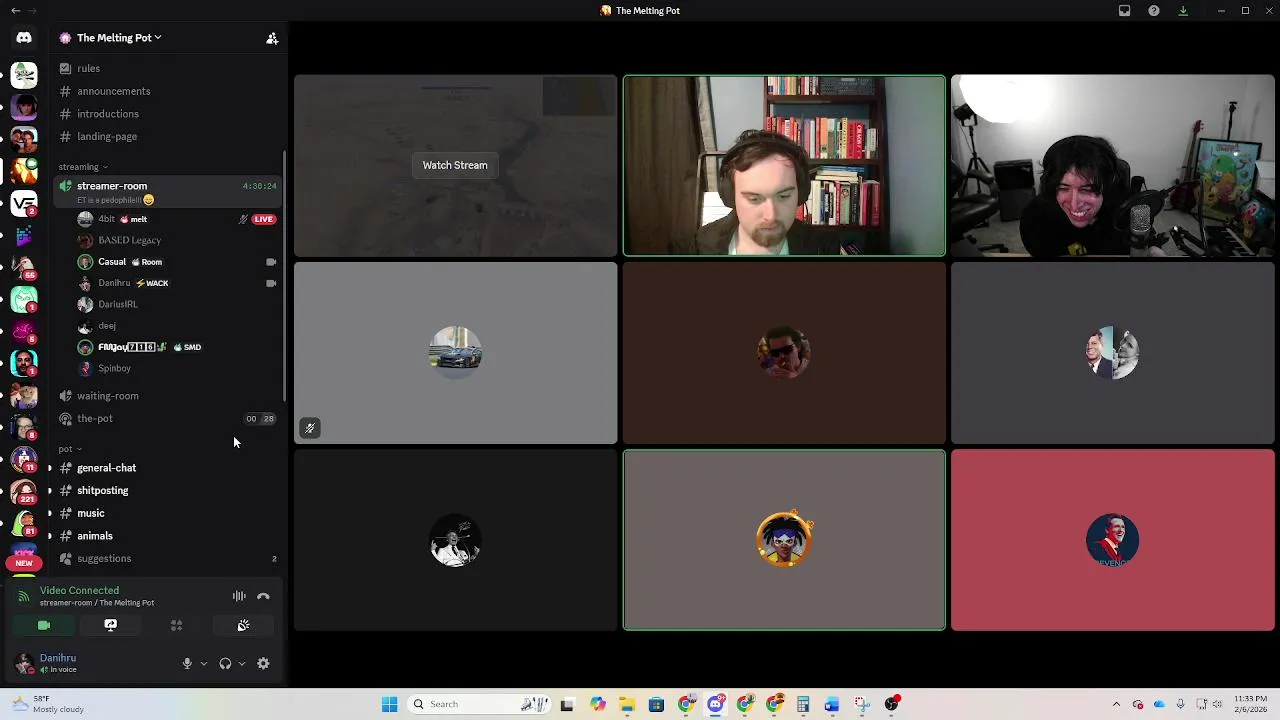
Task: Expand general-chat threads arrow
Action: [50, 468]
